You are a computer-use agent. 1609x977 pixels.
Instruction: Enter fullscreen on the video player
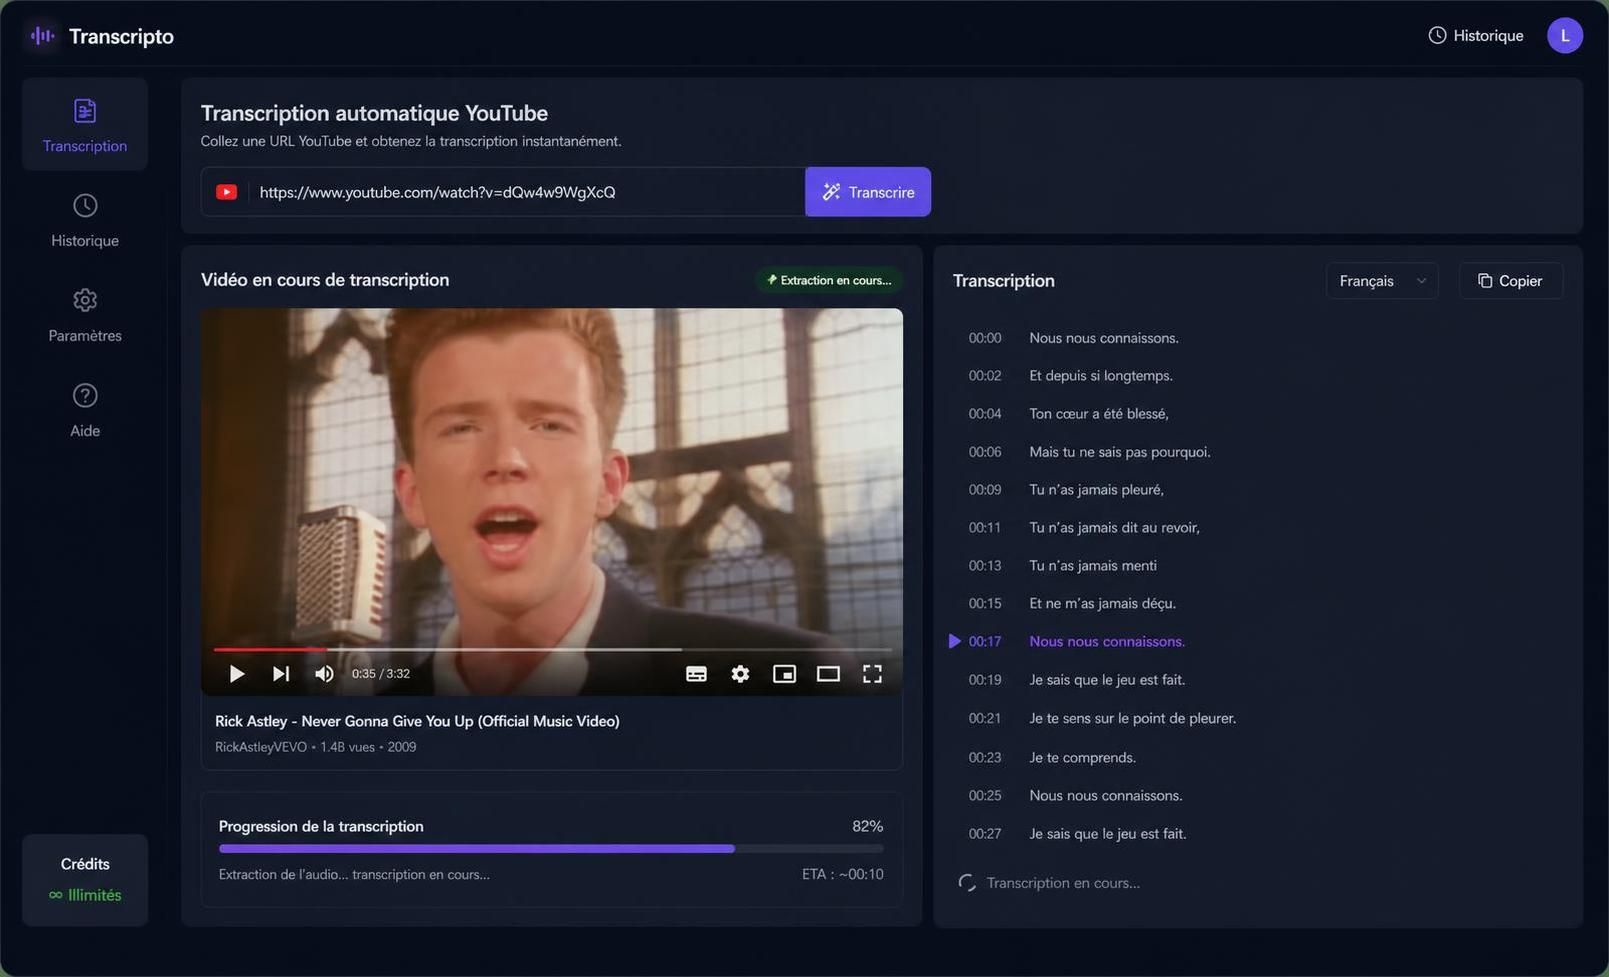(872, 674)
